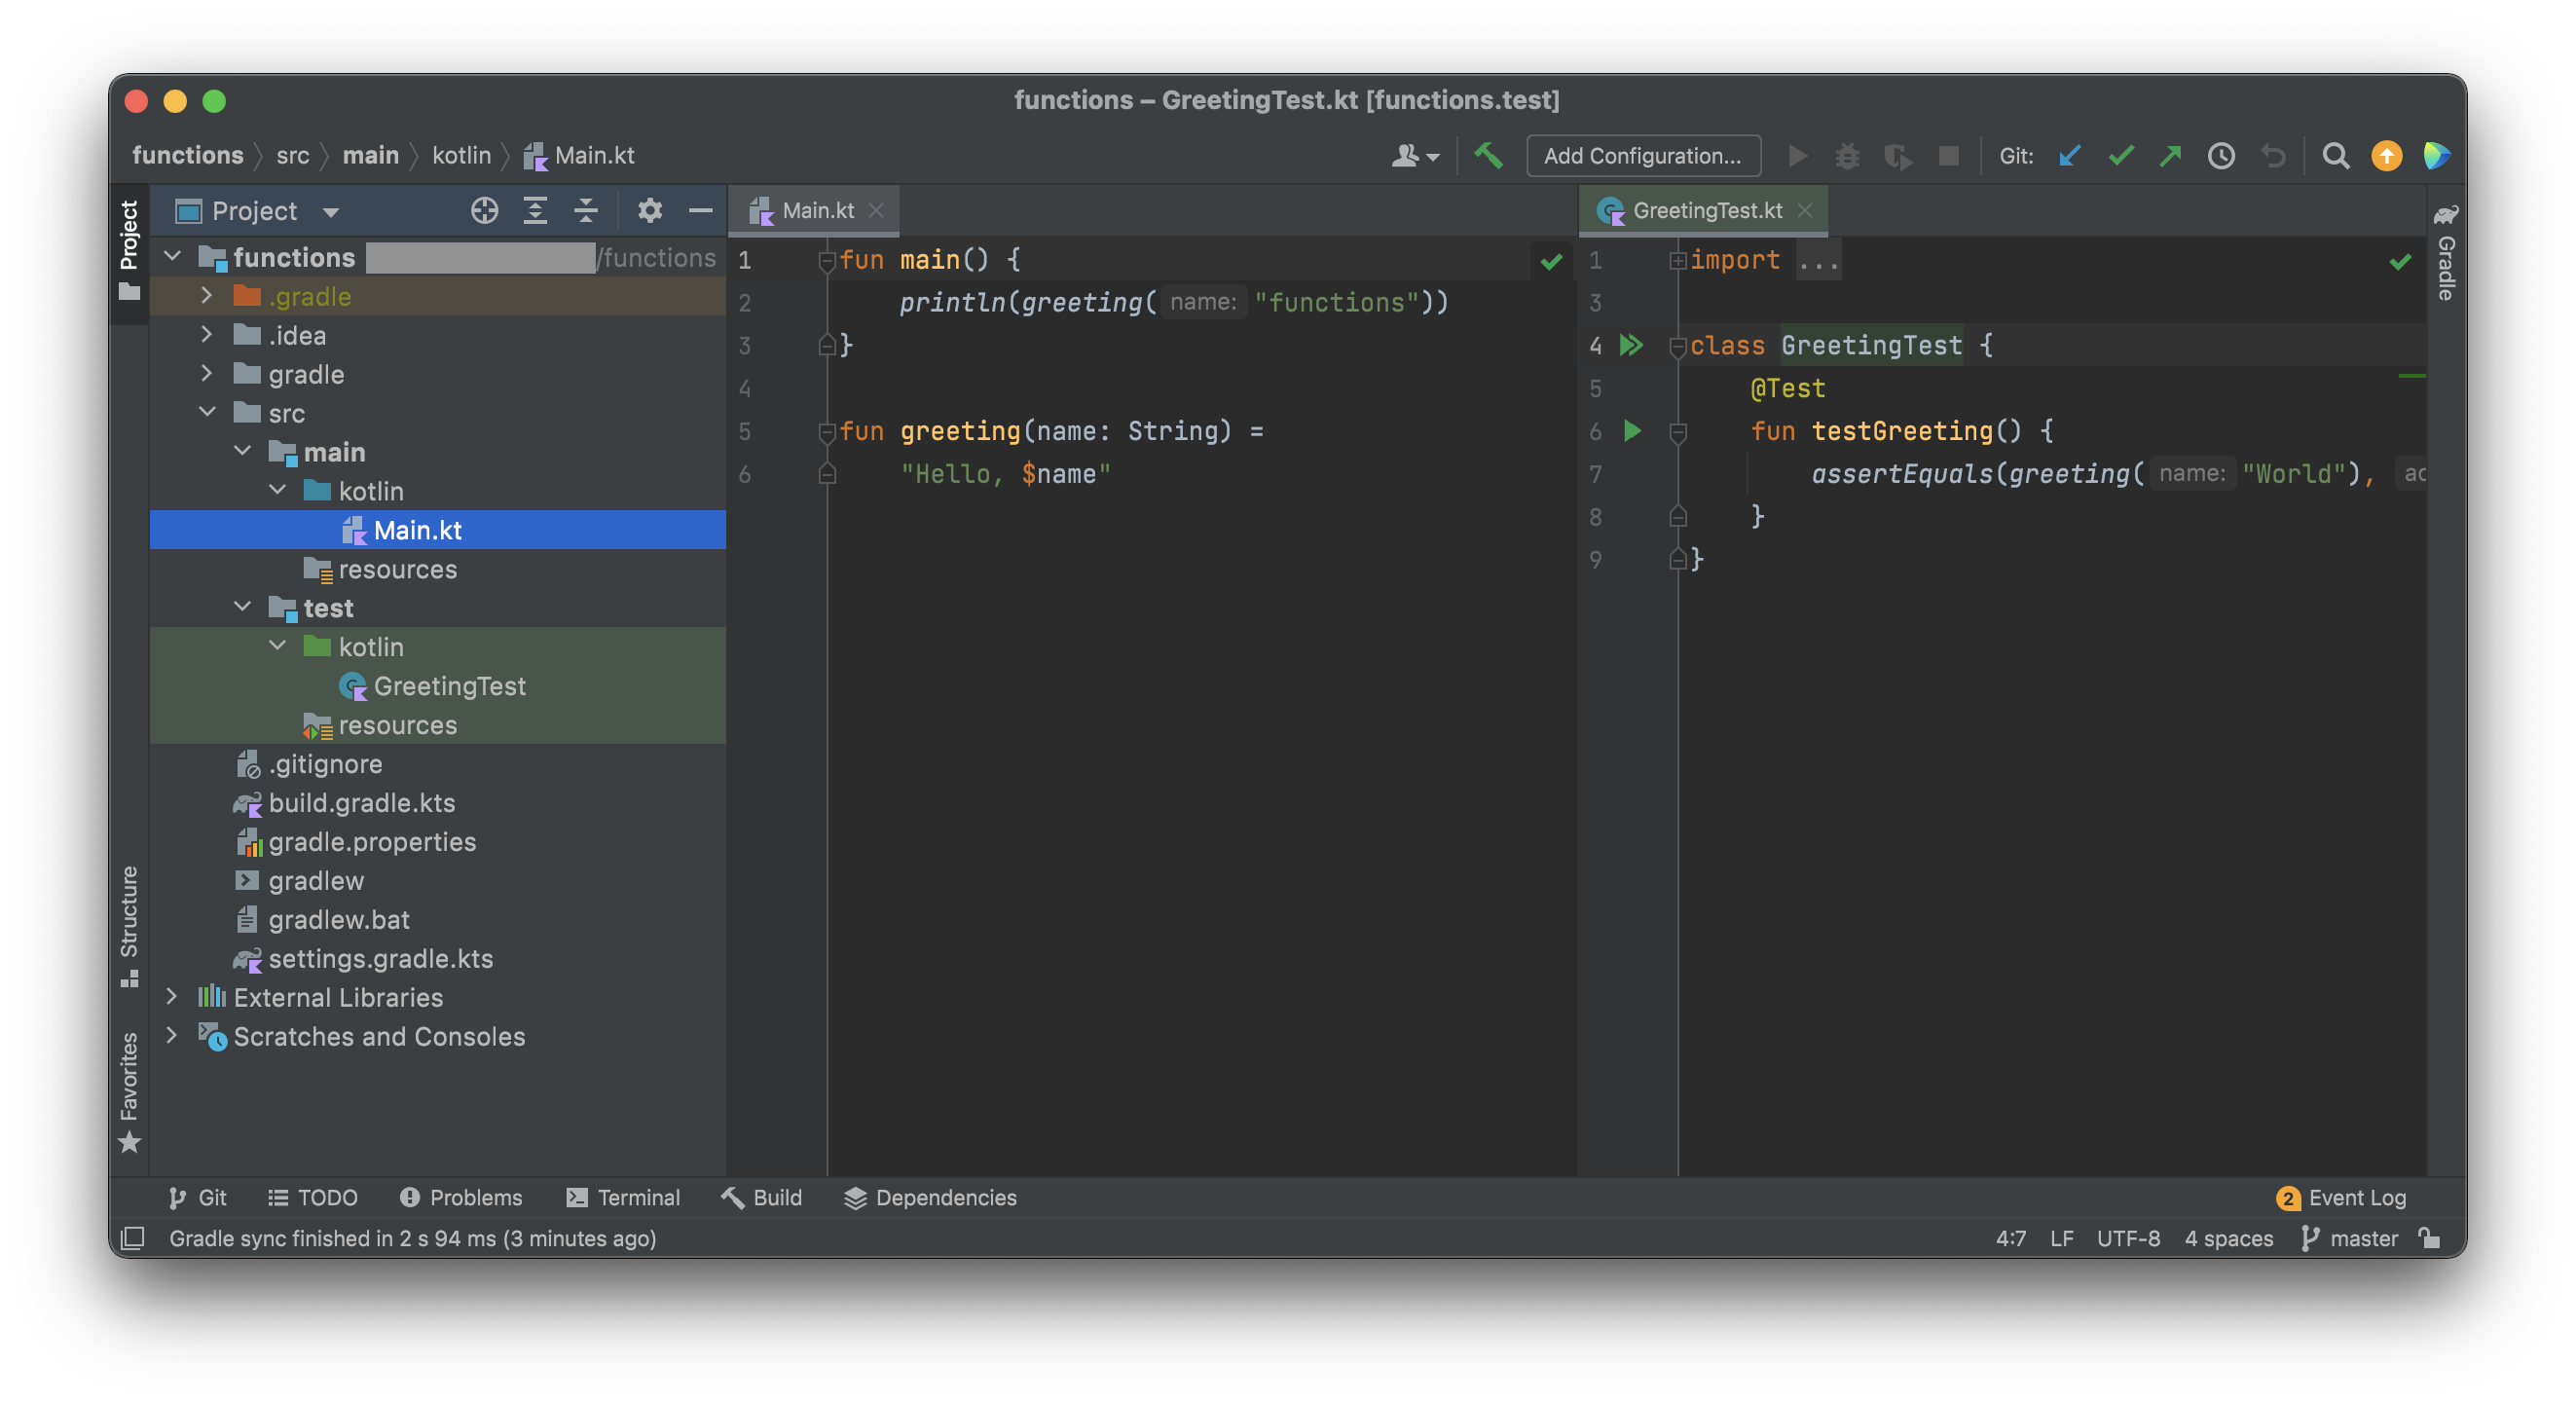The width and height of the screenshot is (2576, 1402).
Task: Open the Project view dropdown
Action: (x=330, y=212)
